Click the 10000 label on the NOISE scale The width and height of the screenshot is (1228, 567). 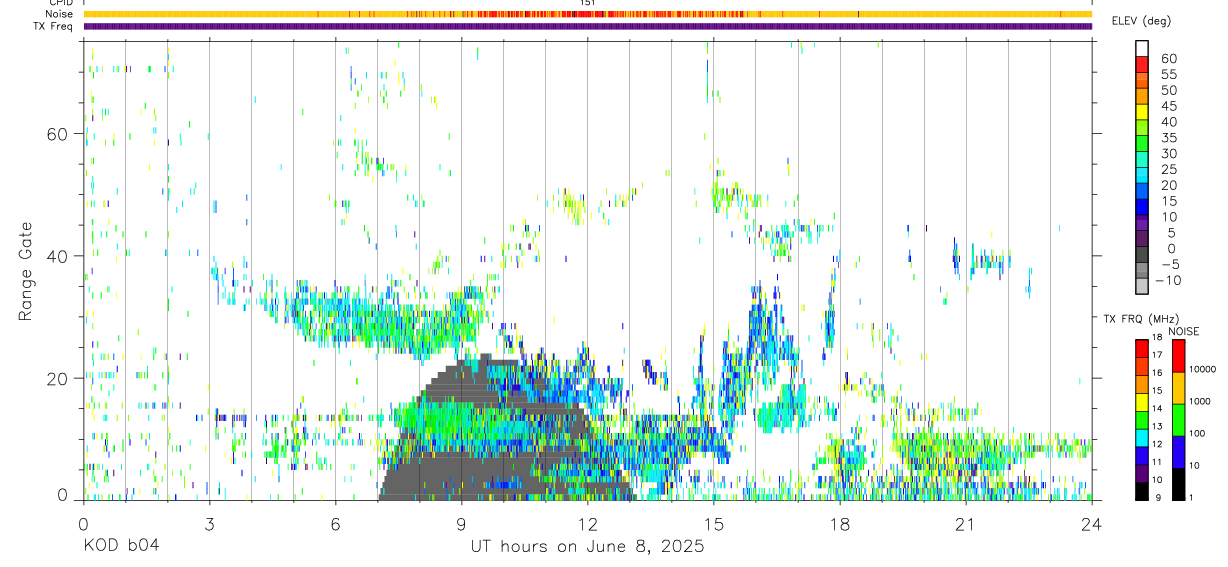point(1203,369)
